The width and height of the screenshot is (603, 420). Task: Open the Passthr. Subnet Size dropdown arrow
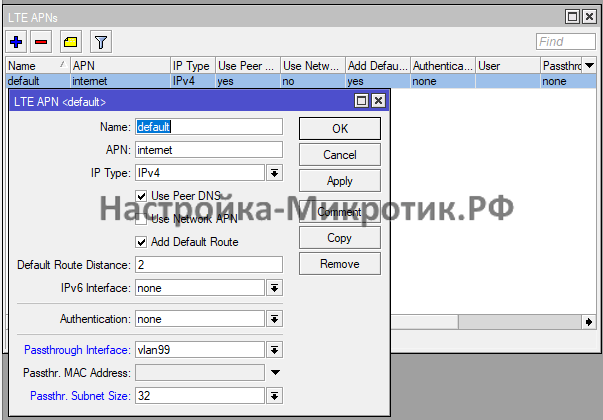(274, 396)
